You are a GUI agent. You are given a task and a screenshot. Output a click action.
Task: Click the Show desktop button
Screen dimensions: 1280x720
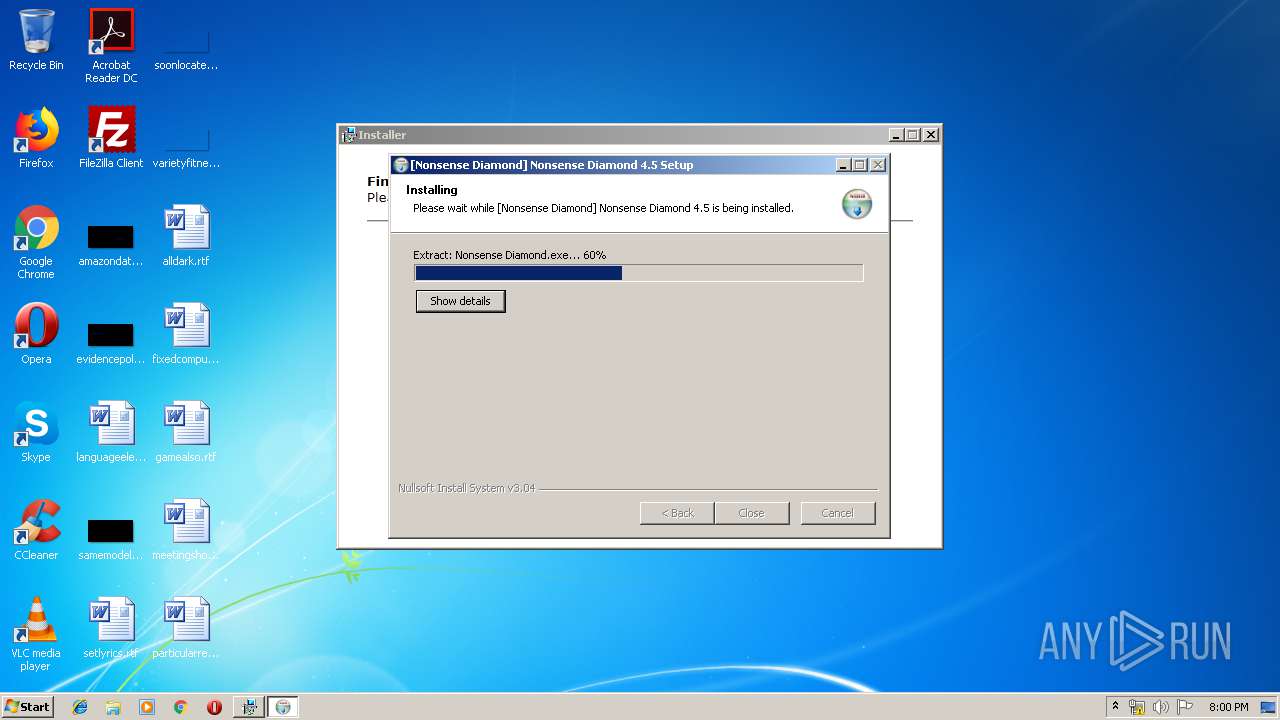(x=1269, y=707)
